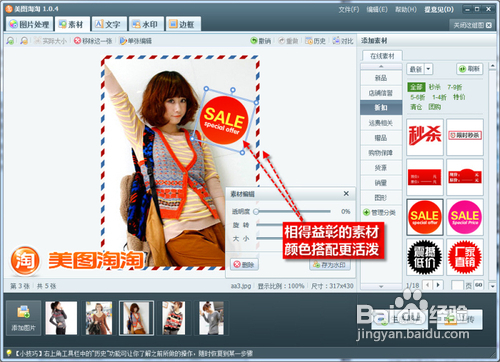Filter materials by 7-9折 tag
500x362 pixels.
click(x=455, y=87)
